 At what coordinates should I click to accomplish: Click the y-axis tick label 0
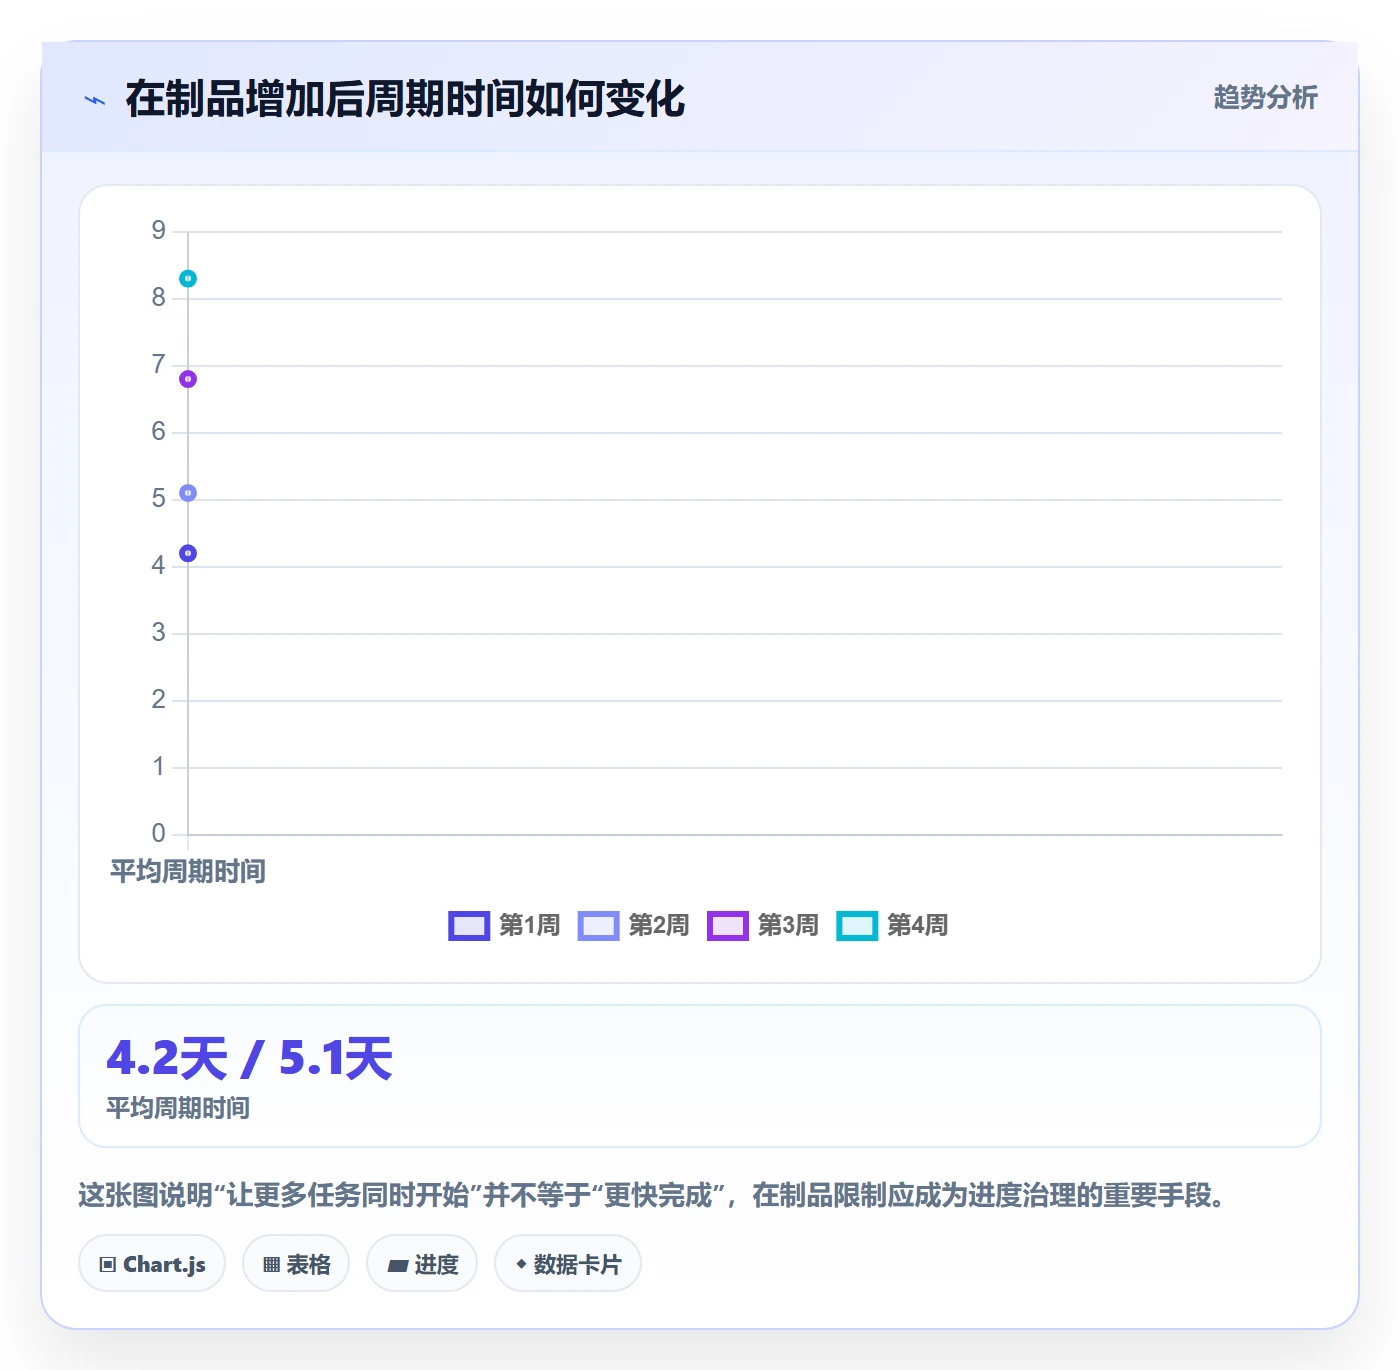[x=158, y=834]
